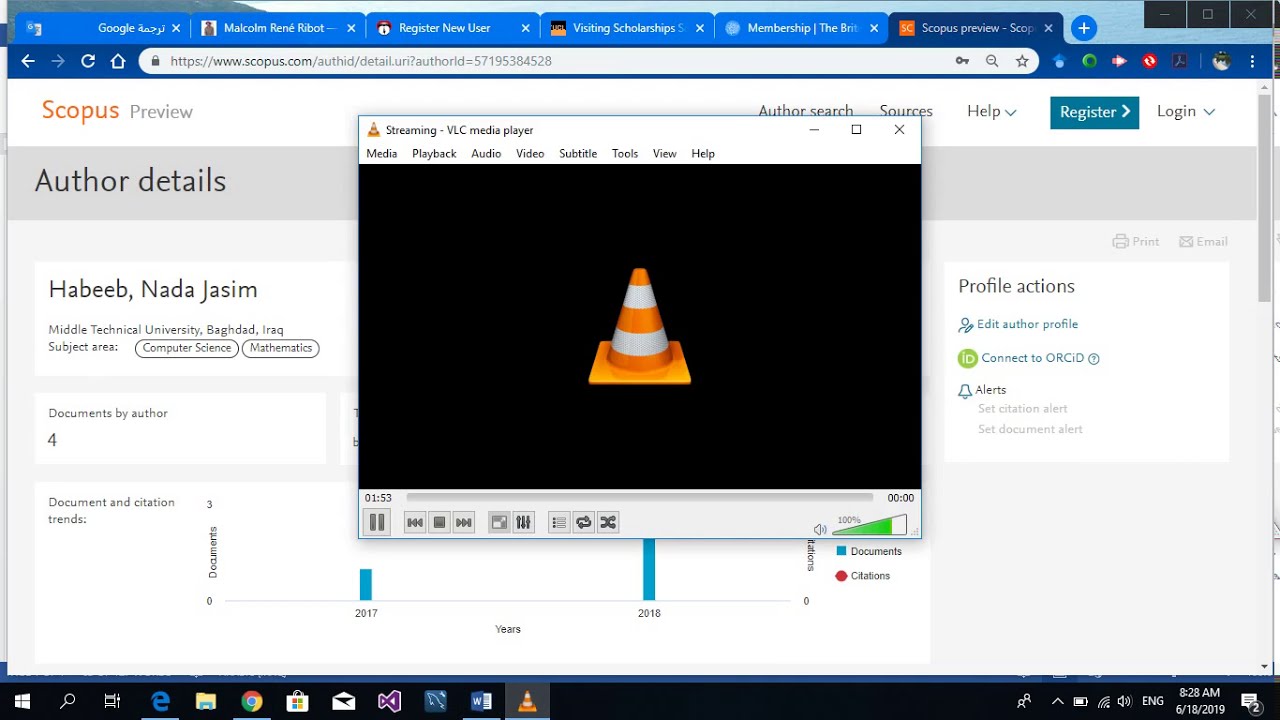Pause playback in VLC media player
Image resolution: width=1280 pixels, height=720 pixels.
[377, 522]
